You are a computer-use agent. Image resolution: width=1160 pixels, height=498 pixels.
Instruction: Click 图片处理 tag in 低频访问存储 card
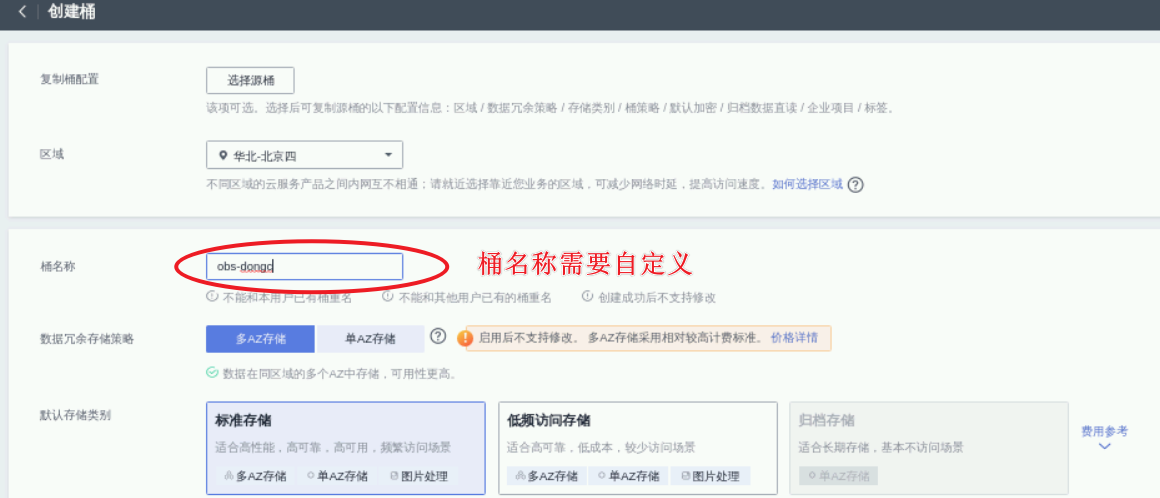(x=710, y=476)
